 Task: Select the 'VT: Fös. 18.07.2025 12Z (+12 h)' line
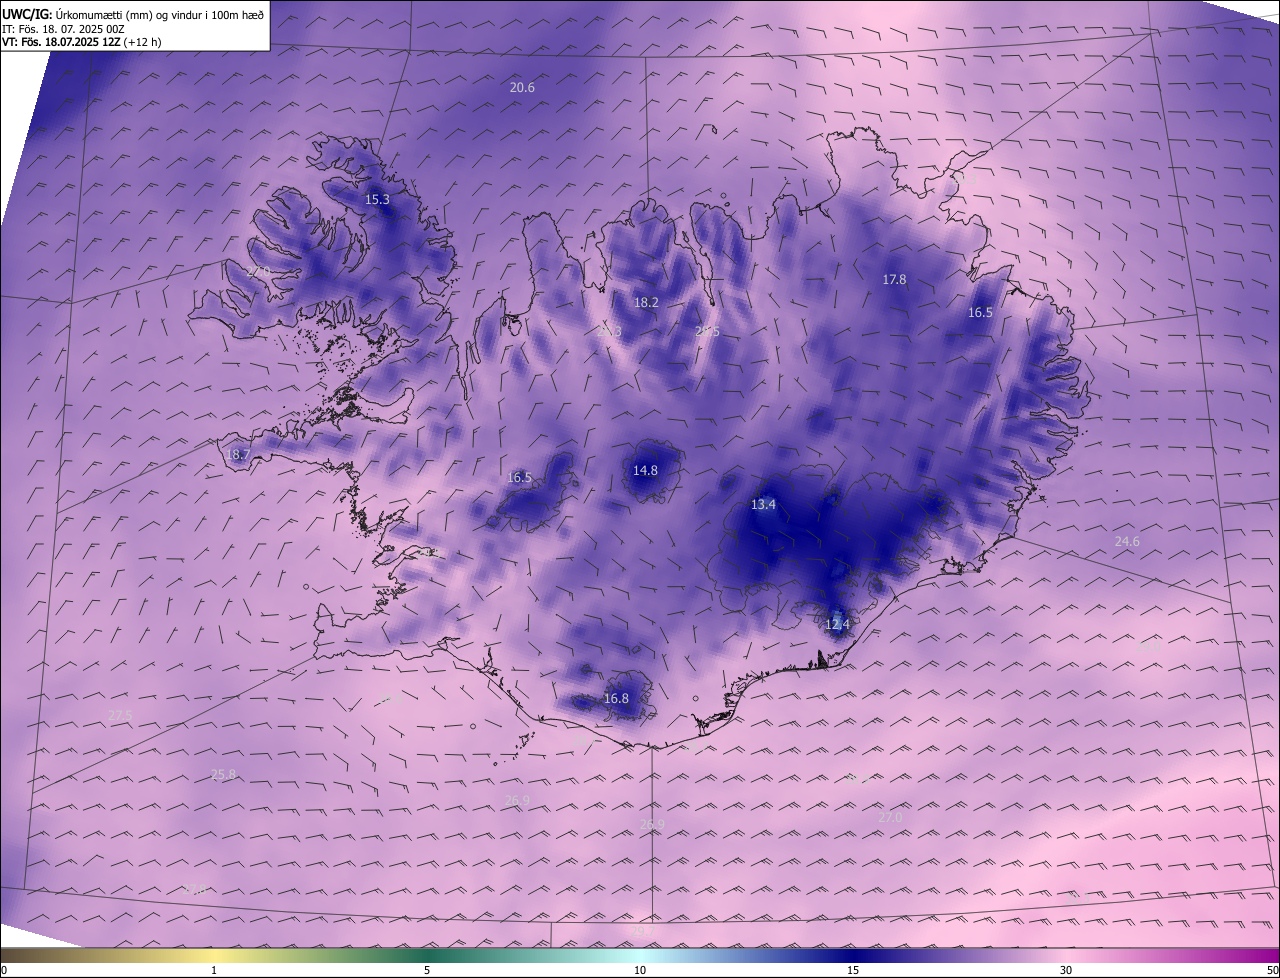(x=82, y=42)
